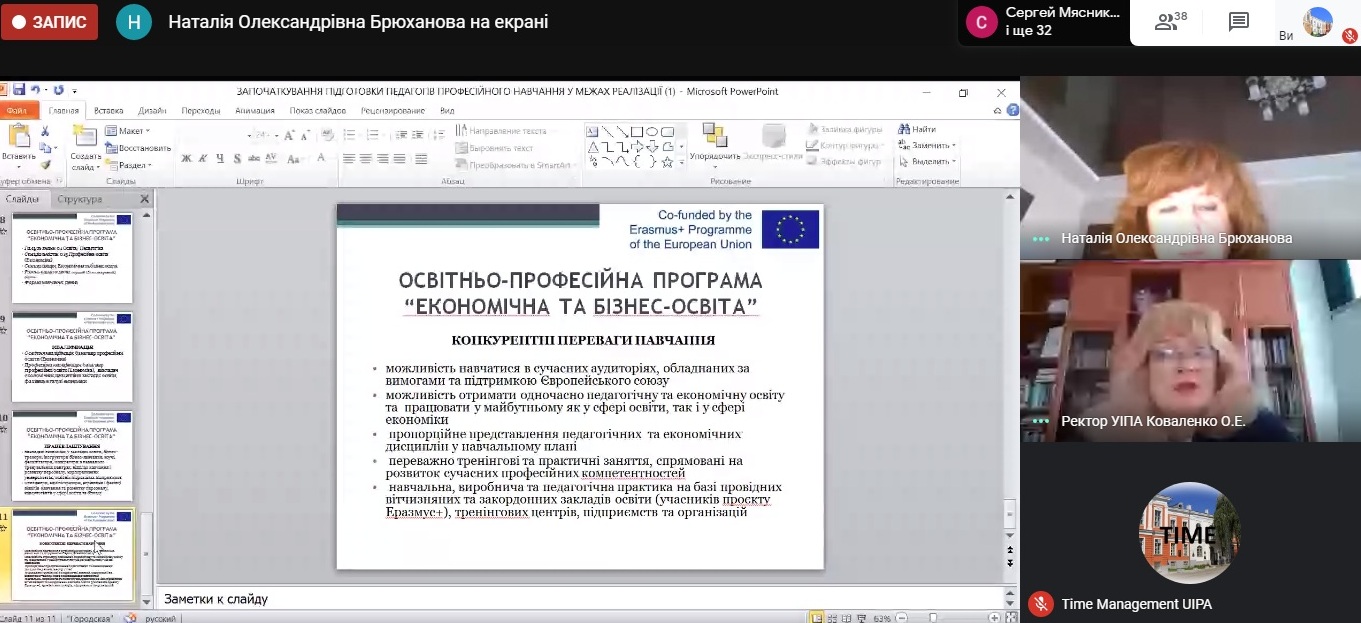Click the Save icon in quick access toolbar

[x=19, y=90]
